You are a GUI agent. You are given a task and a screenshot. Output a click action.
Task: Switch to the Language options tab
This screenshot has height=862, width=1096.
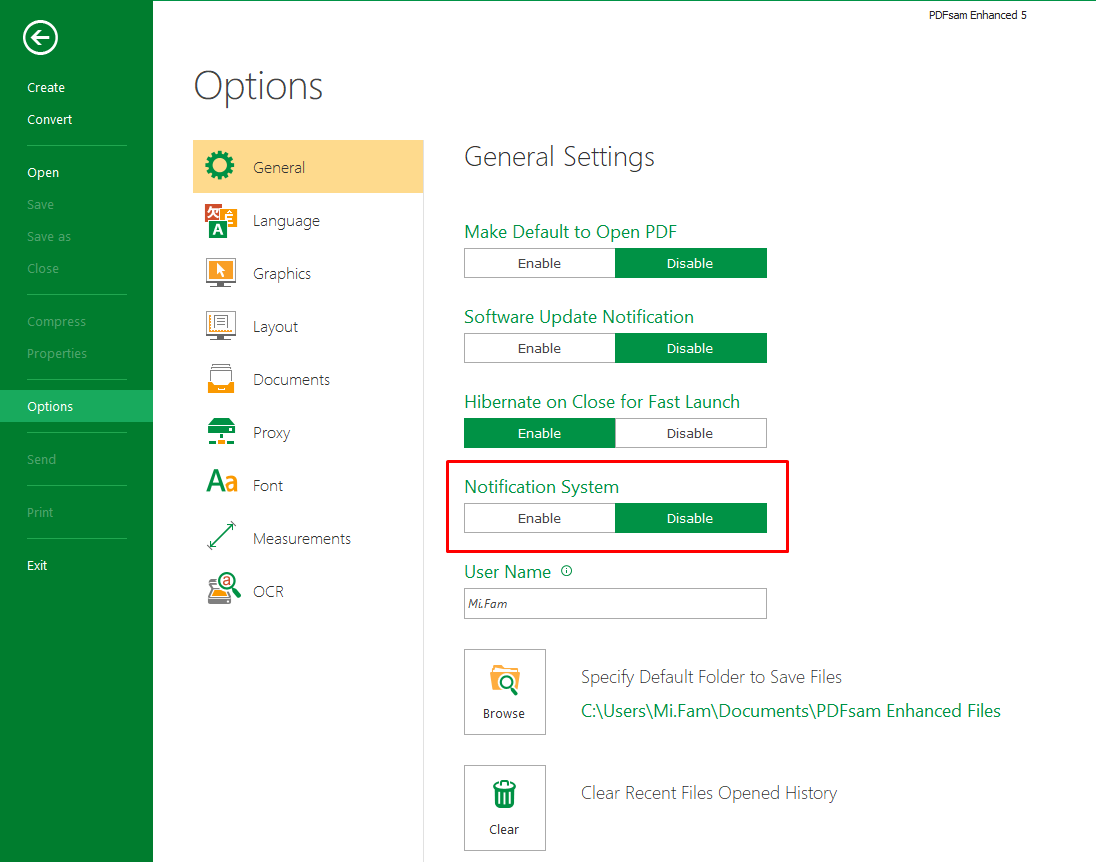308,220
